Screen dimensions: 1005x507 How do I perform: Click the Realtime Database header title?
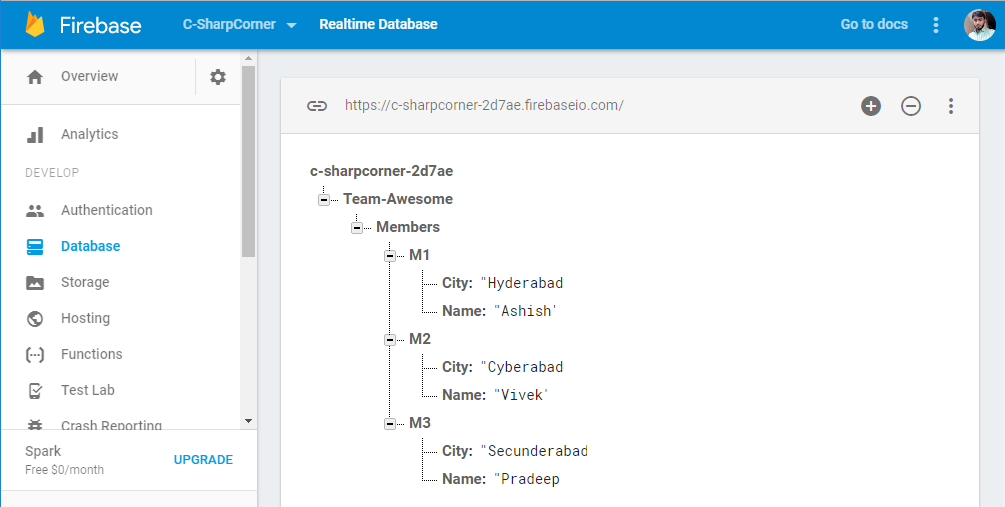(378, 24)
